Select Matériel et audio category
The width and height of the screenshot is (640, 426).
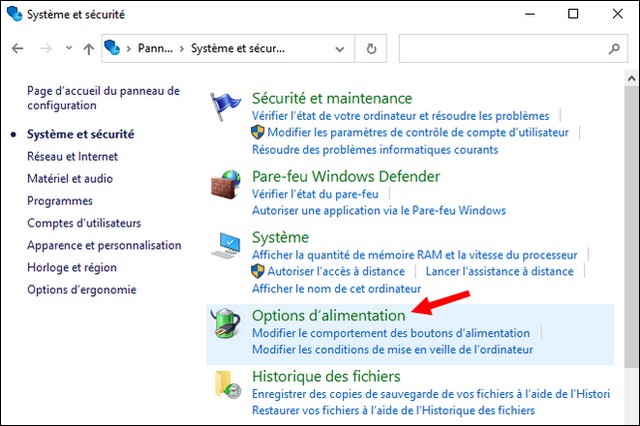pos(70,178)
